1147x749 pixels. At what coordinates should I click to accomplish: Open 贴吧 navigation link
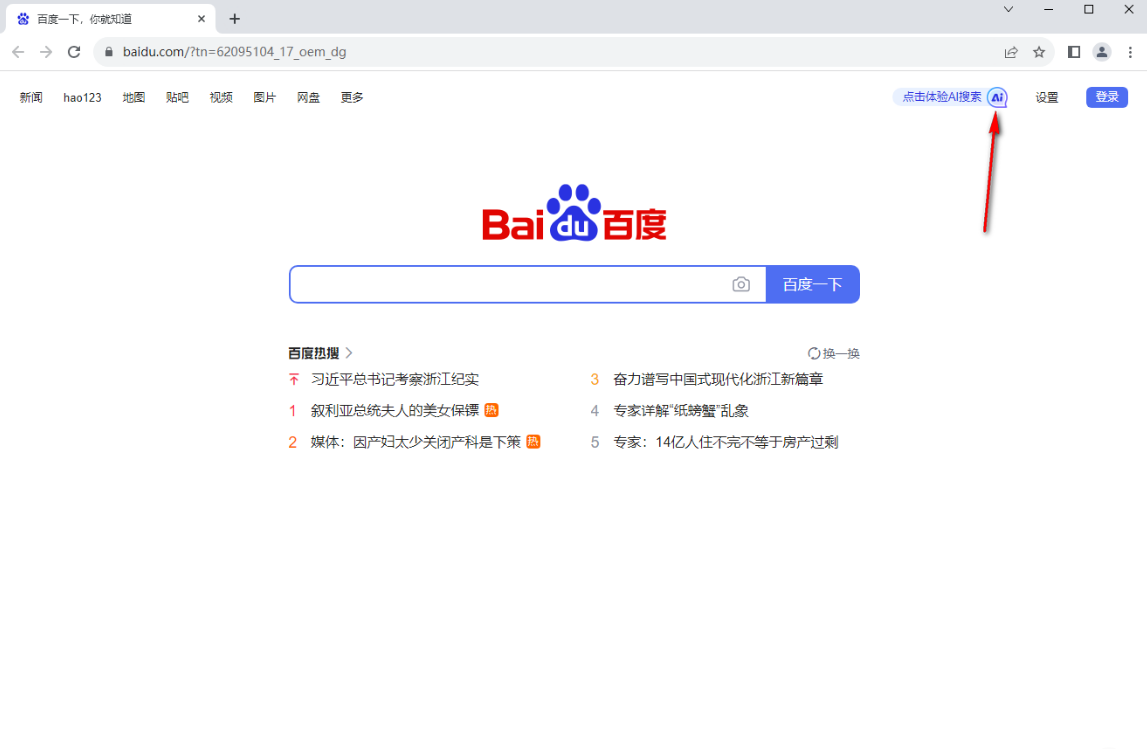point(177,97)
